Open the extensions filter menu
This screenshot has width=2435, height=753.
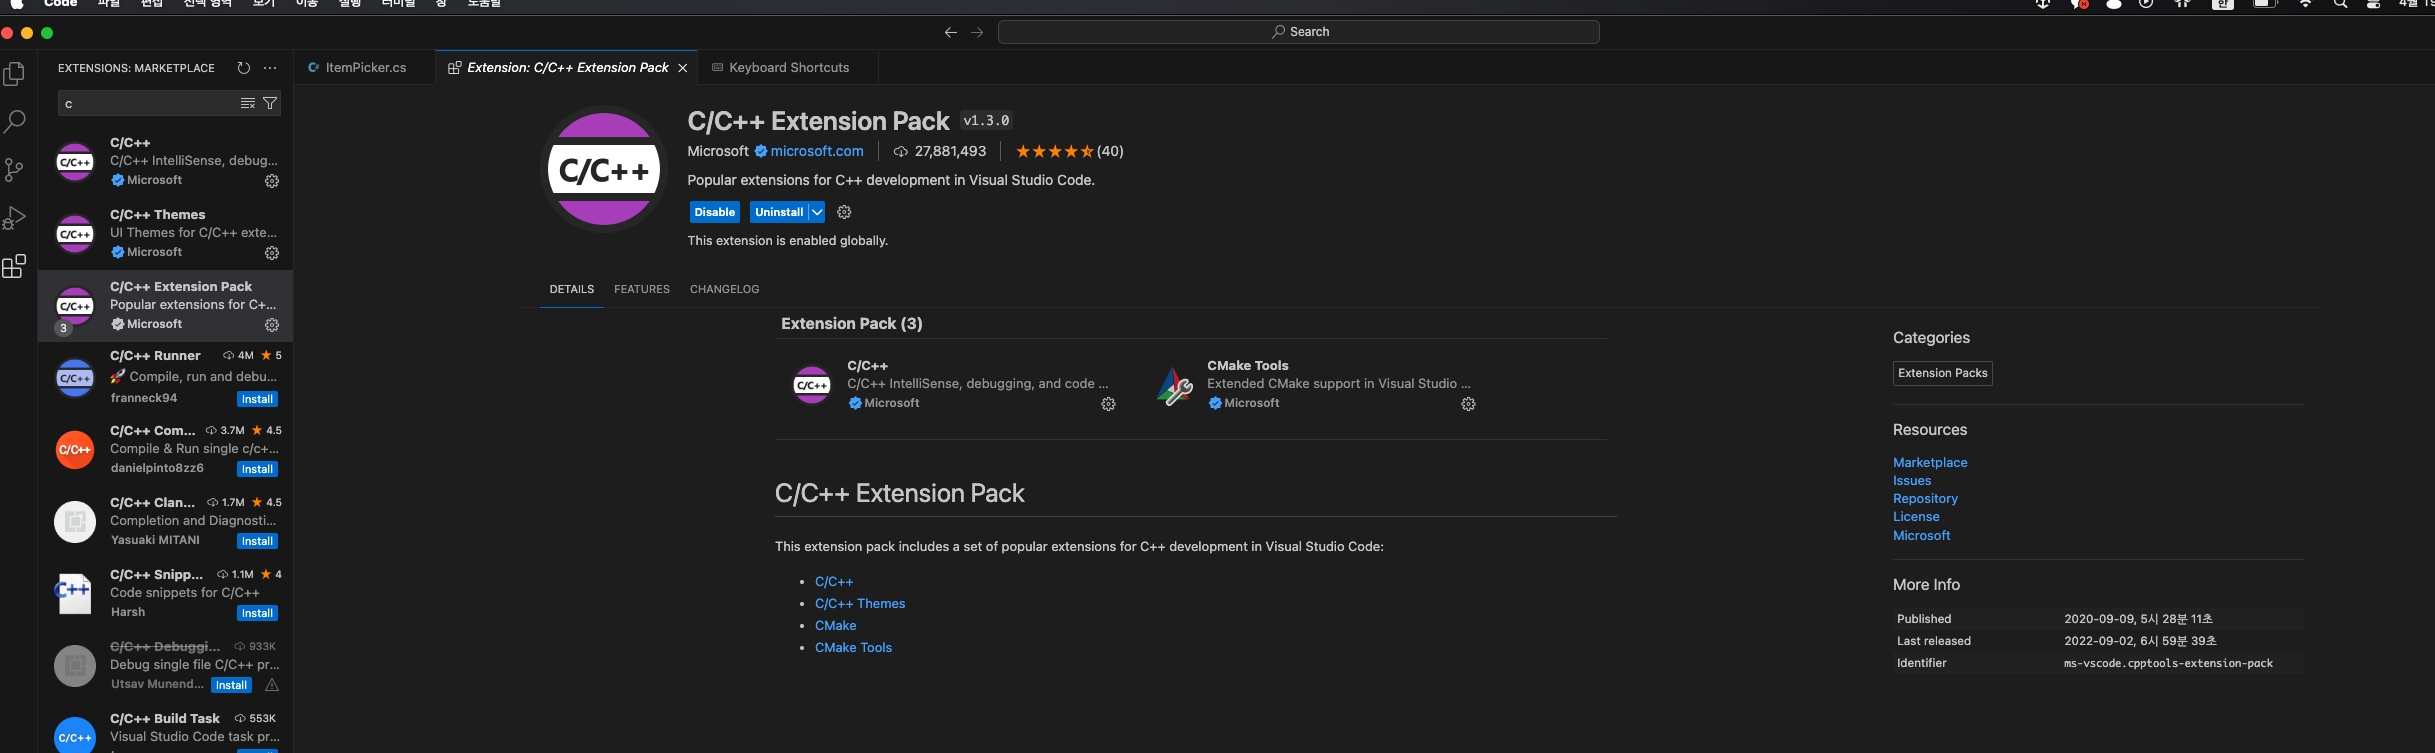coord(270,103)
